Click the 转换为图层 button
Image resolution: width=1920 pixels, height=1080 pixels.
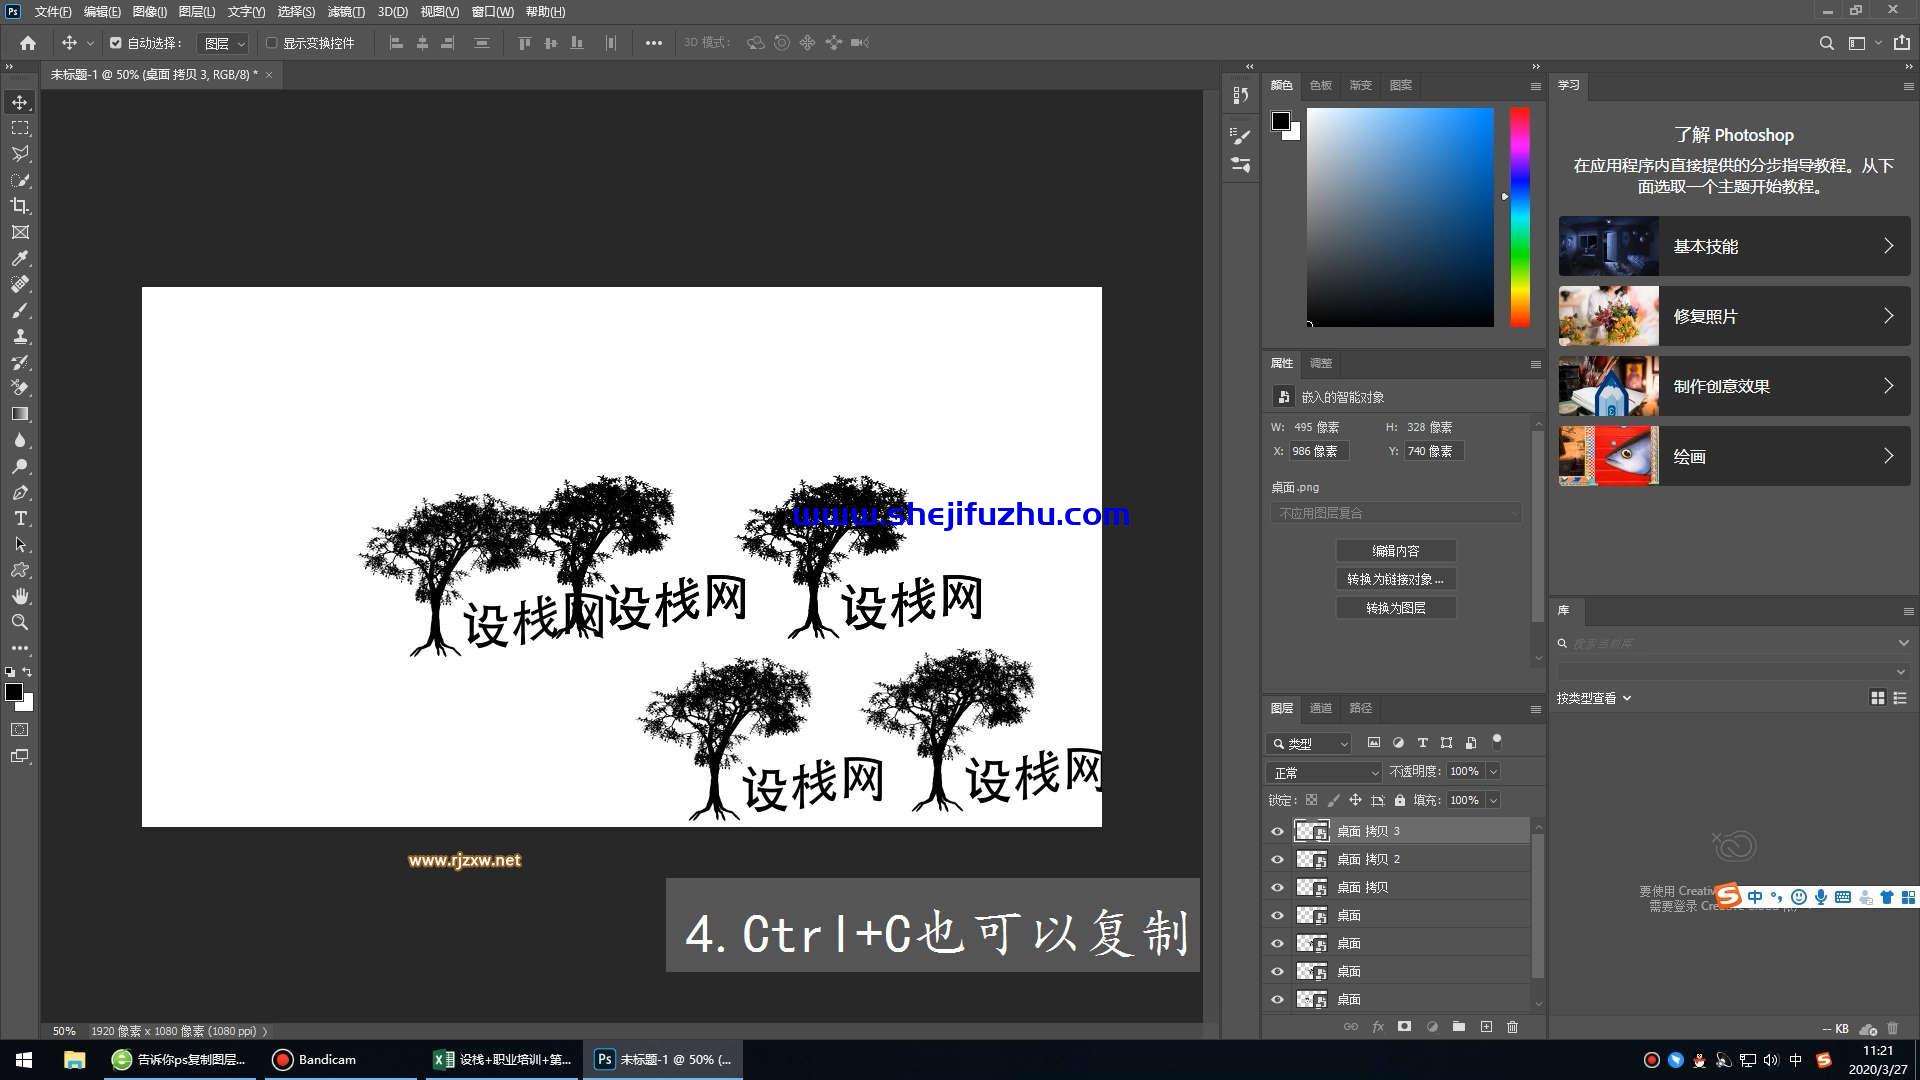[x=1395, y=608]
